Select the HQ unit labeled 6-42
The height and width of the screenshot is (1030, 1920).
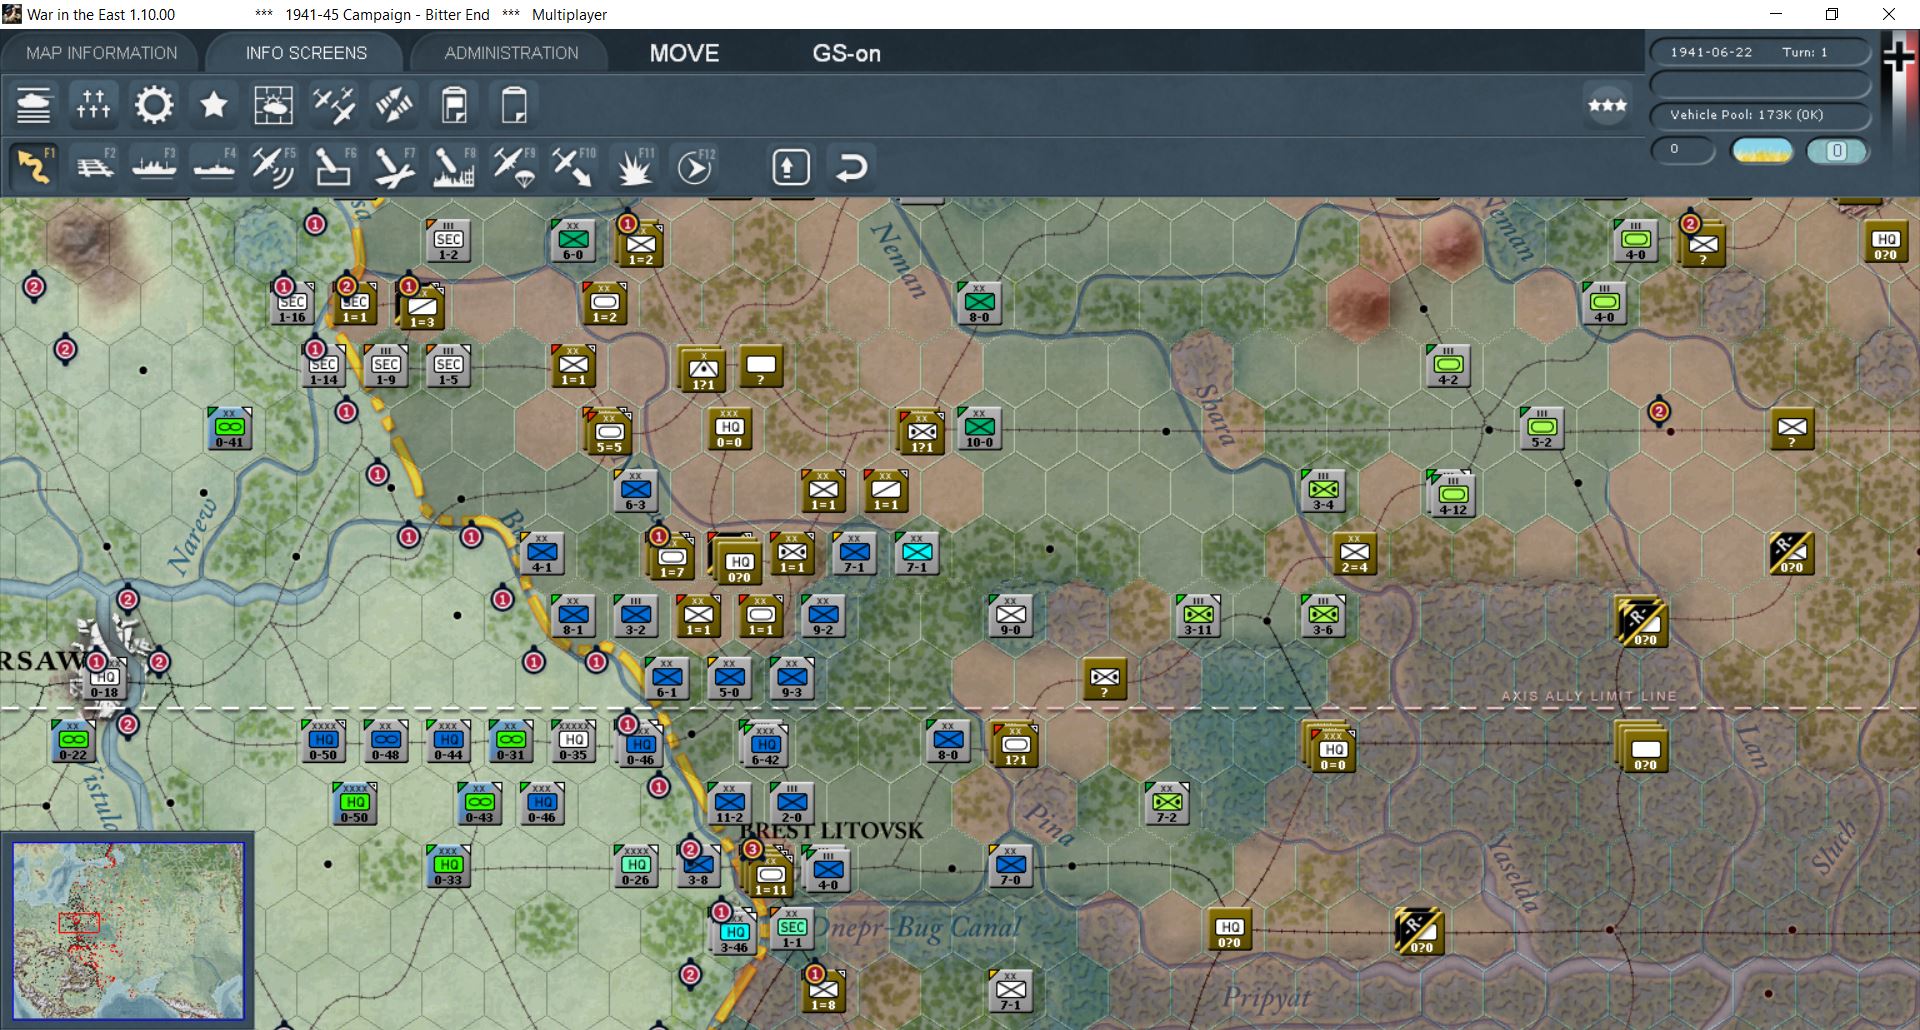(765, 745)
